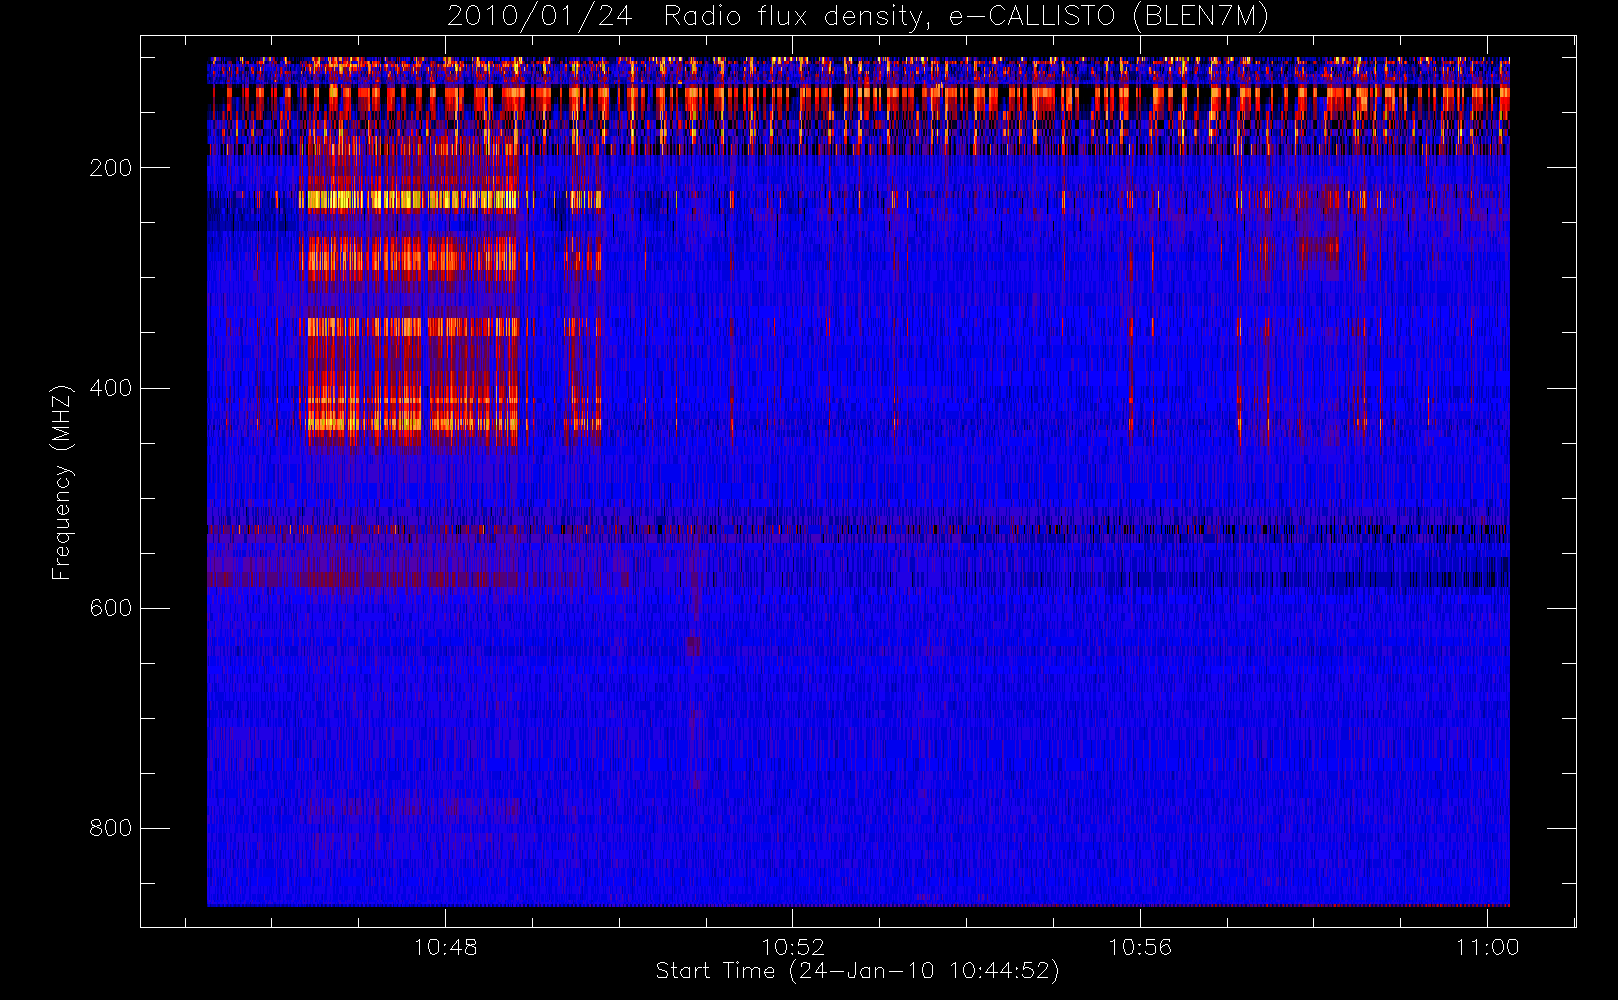Click the '11:00' time tick label

1487,947
